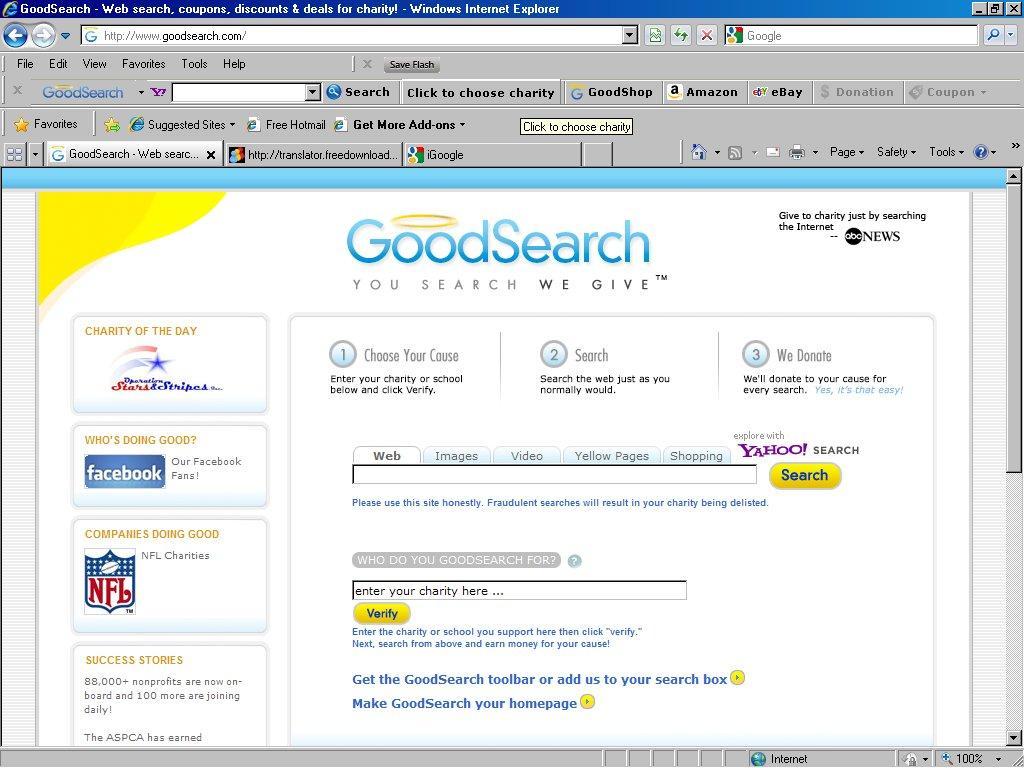Click the Home icon in command bar
Viewport: 1024px width, 768px height.
699,152
